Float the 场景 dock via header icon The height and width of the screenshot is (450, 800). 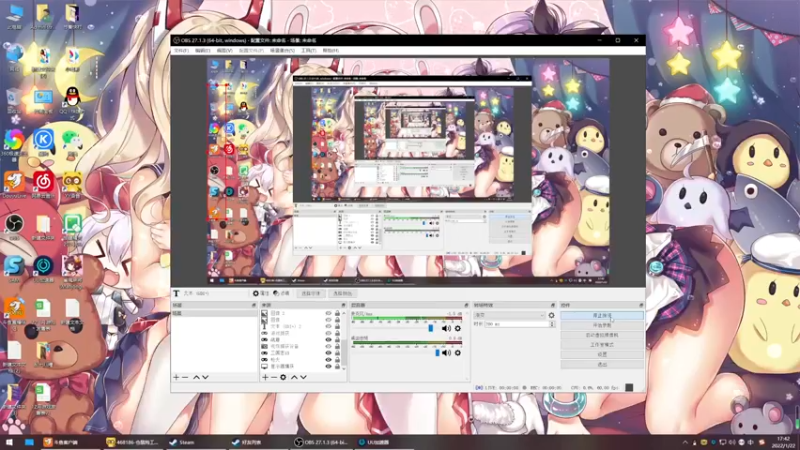(254, 305)
